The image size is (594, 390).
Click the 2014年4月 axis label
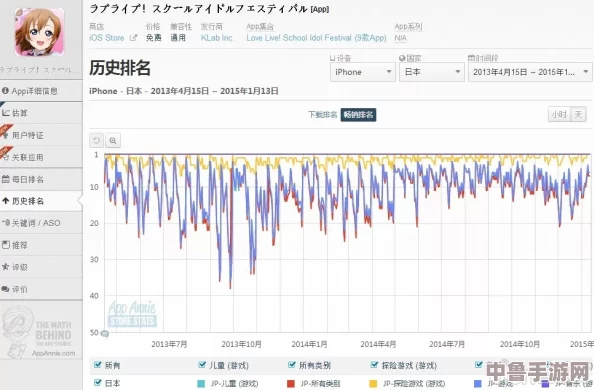click(x=378, y=344)
